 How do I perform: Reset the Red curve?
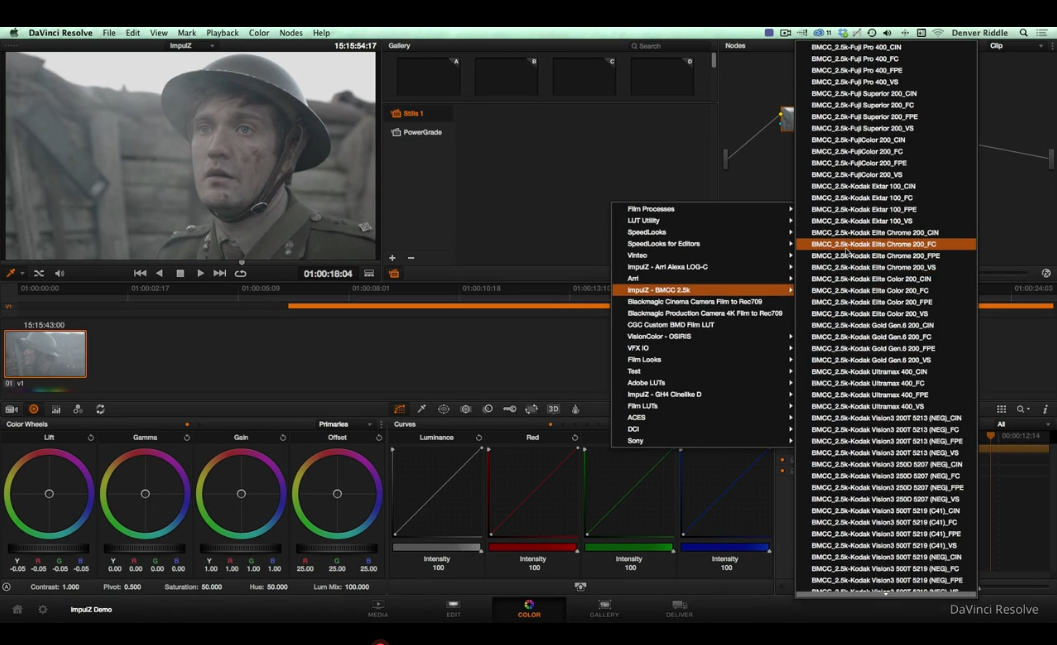click(575, 437)
